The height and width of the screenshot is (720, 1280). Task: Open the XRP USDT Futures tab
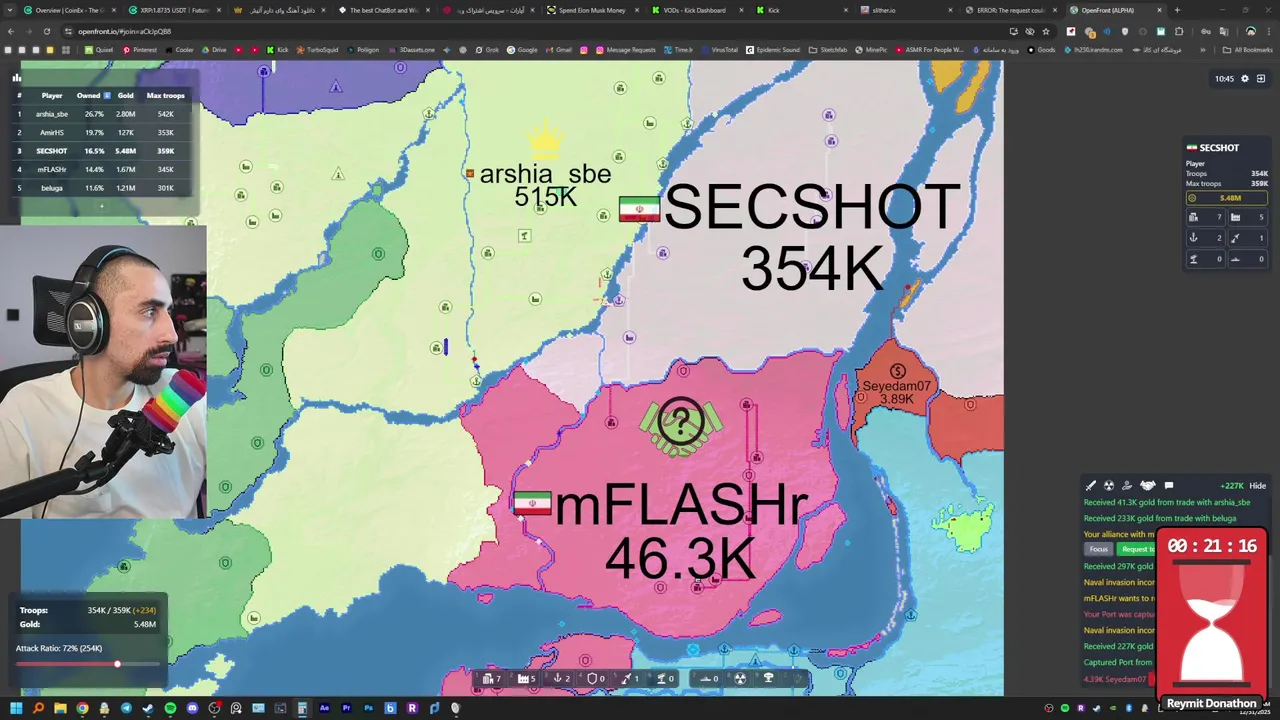coord(174,10)
